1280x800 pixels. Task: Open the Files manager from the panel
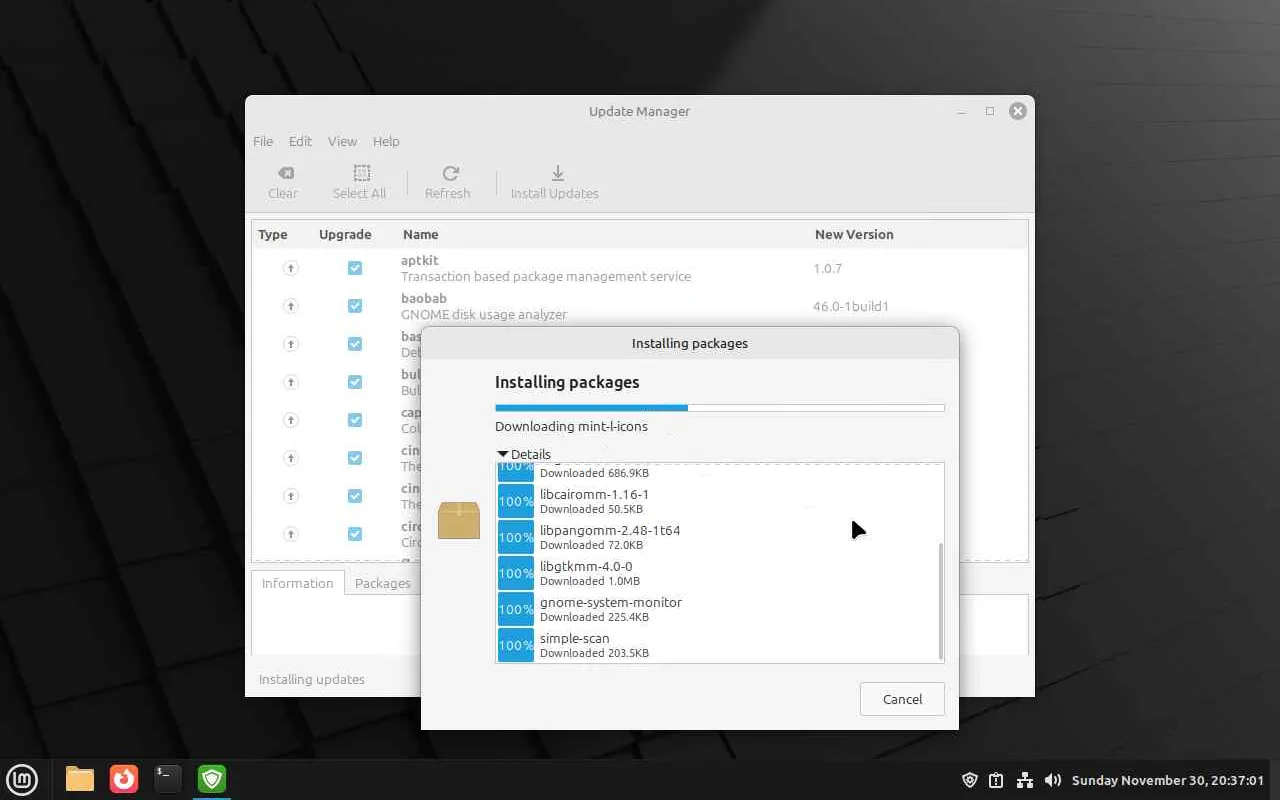click(80, 779)
